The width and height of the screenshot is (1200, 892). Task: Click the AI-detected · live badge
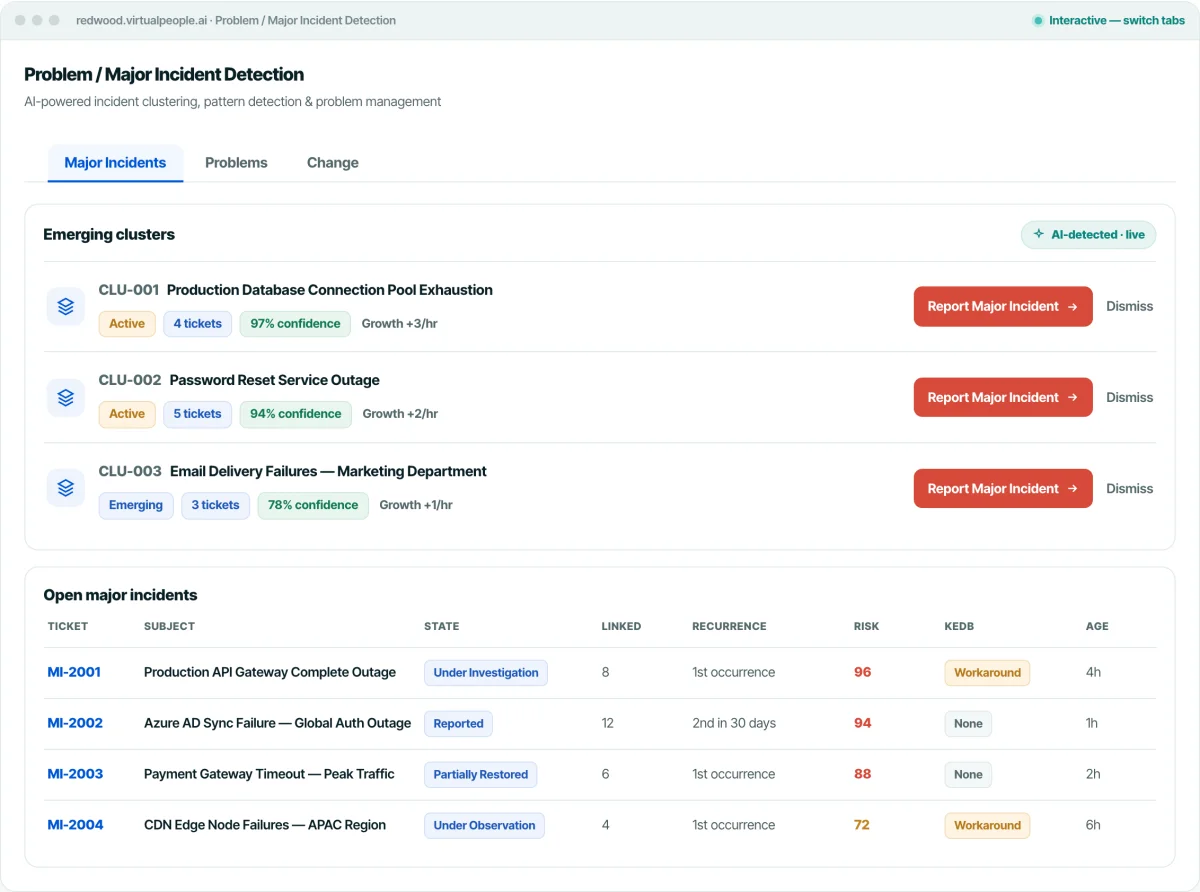[1088, 234]
